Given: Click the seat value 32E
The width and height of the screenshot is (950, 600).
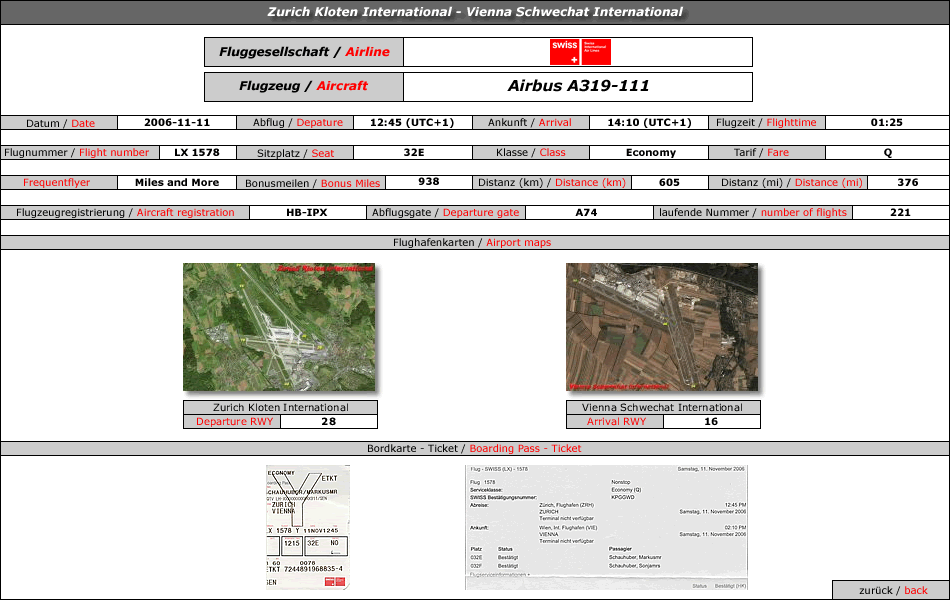Looking at the screenshot, I should [414, 153].
